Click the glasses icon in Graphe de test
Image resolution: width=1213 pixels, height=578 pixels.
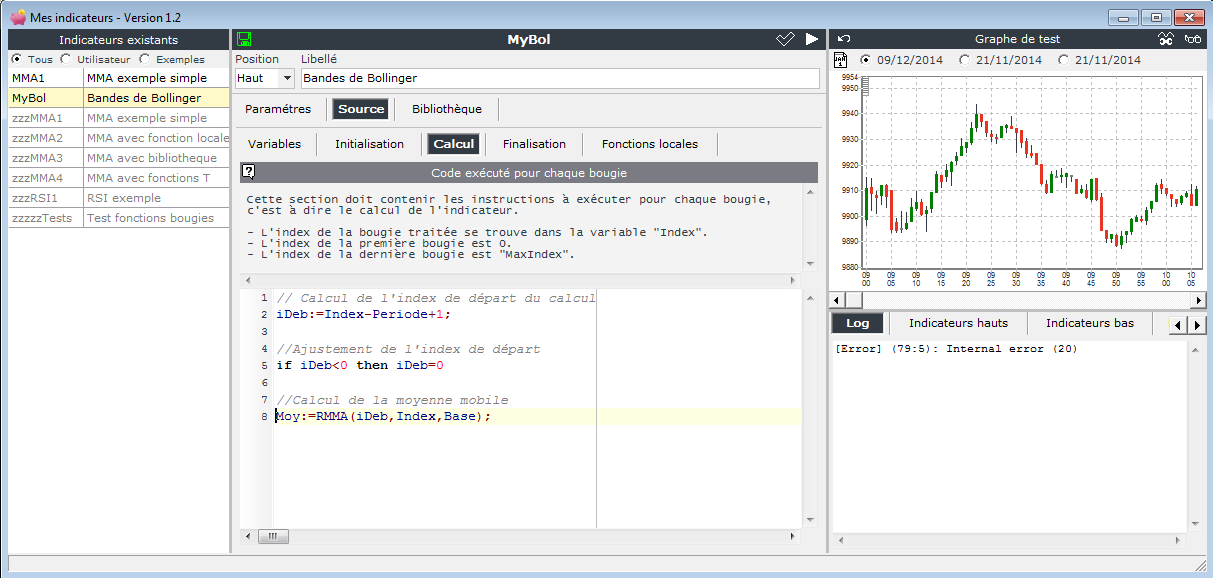point(1192,40)
